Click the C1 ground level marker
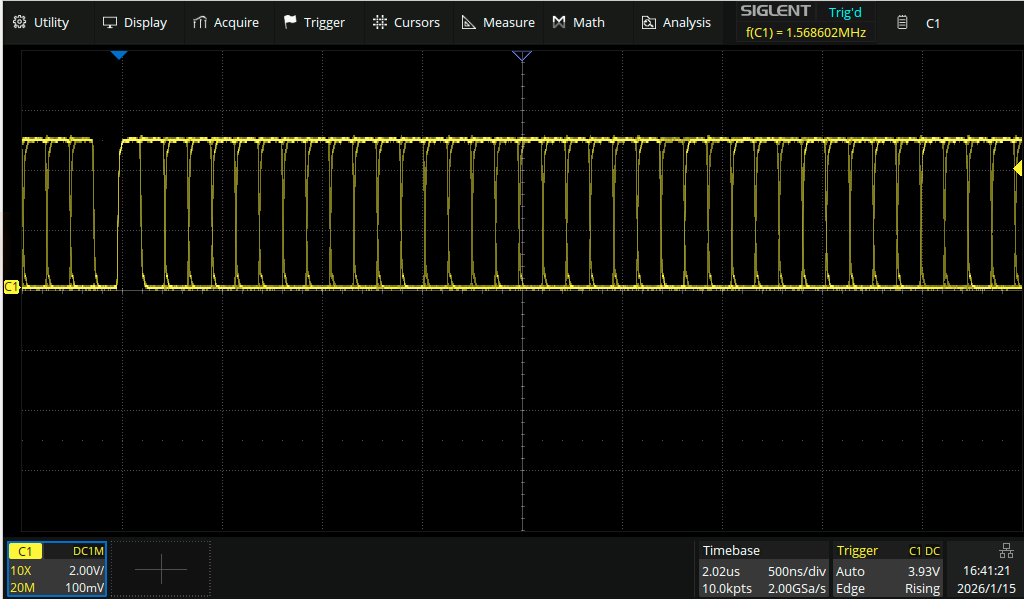Screen dimensions: 1024x599 click(x=11, y=287)
